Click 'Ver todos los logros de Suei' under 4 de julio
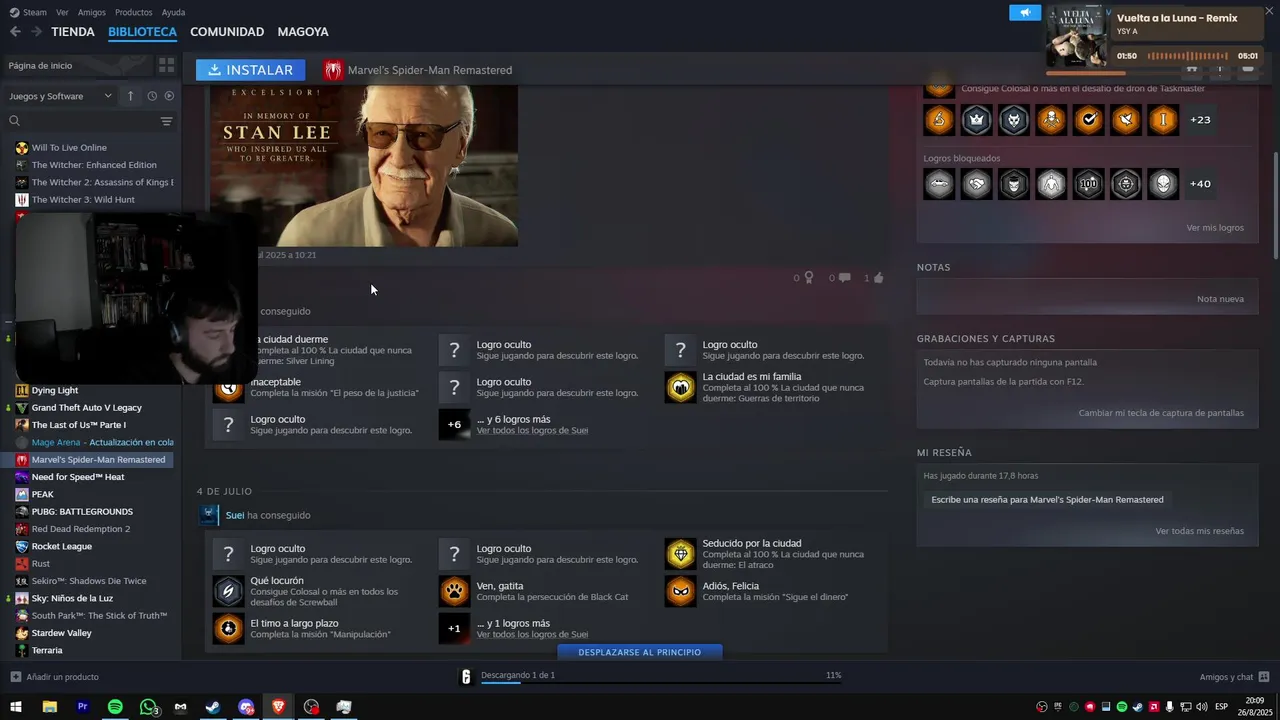Image resolution: width=1280 pixels, height=720 pixels. (532, 635)
